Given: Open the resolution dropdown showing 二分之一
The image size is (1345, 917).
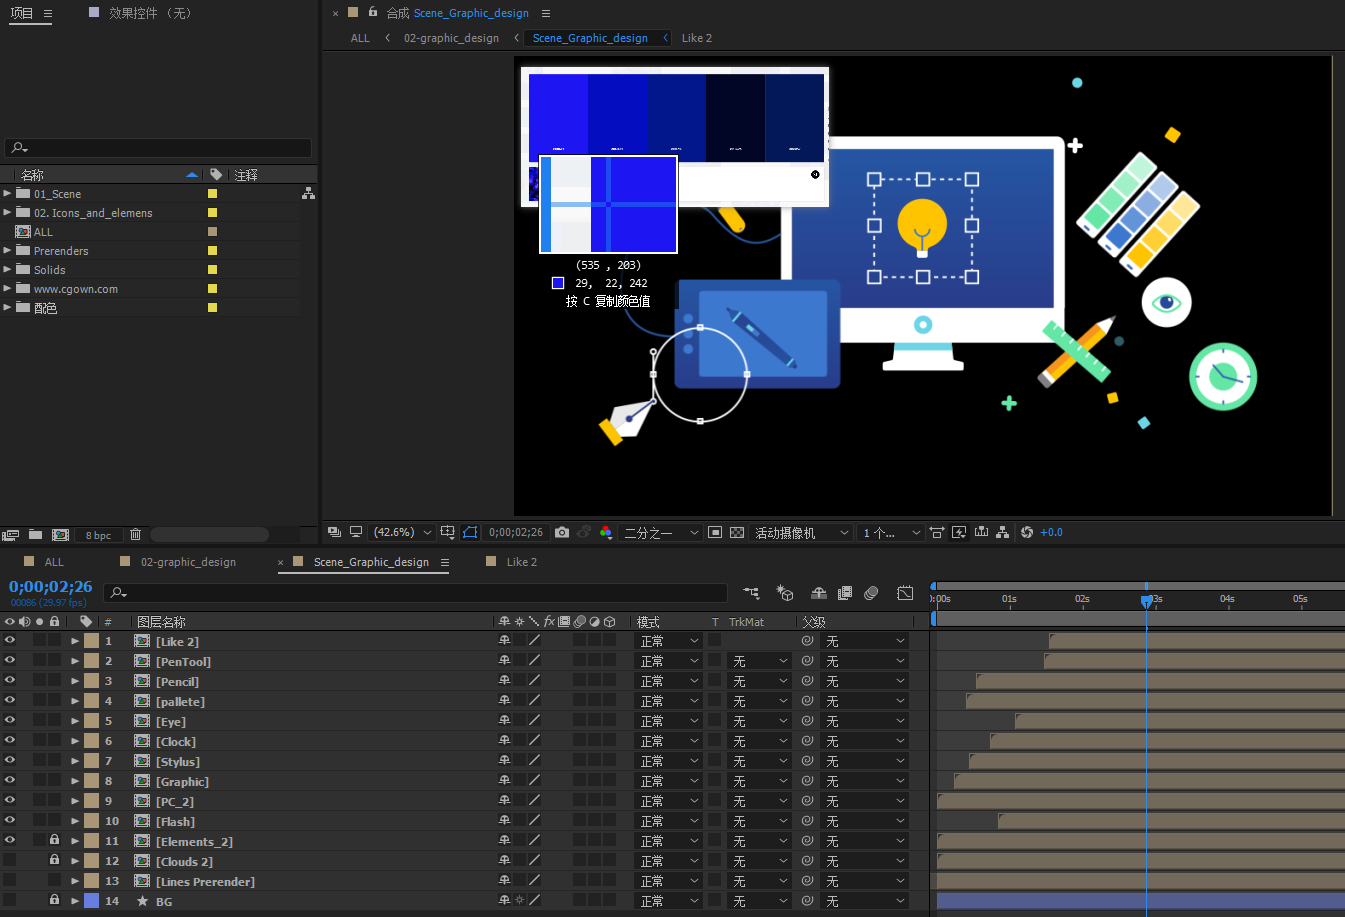Looking at the screenshot, I should pos(662,533).
